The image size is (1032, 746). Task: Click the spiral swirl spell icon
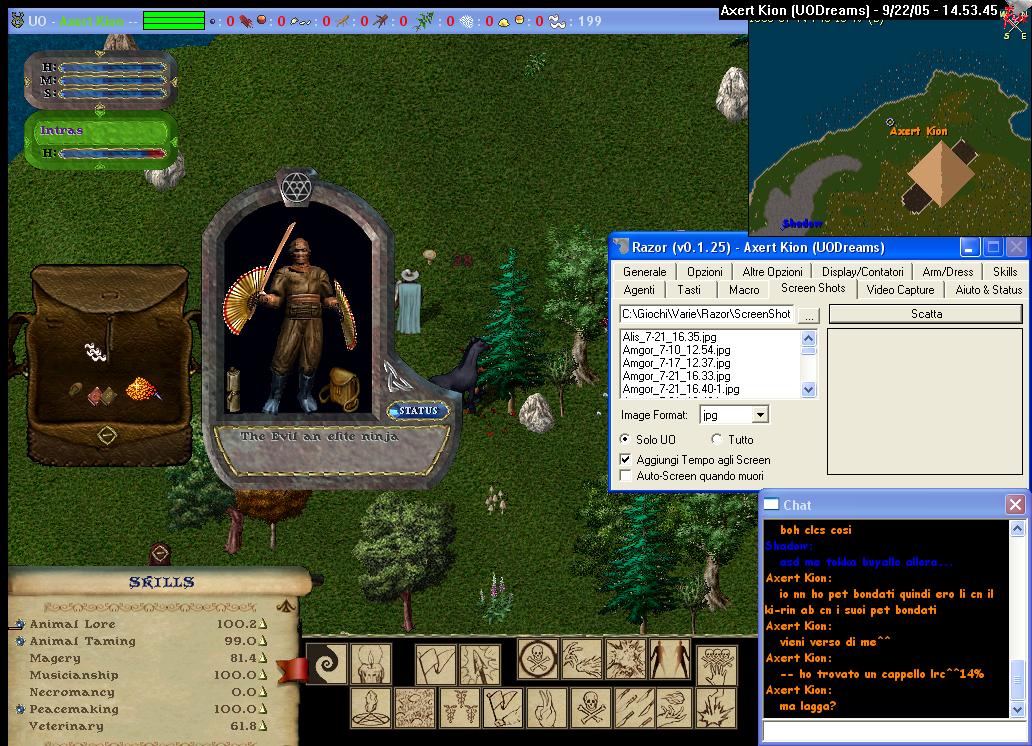point(327,663)
